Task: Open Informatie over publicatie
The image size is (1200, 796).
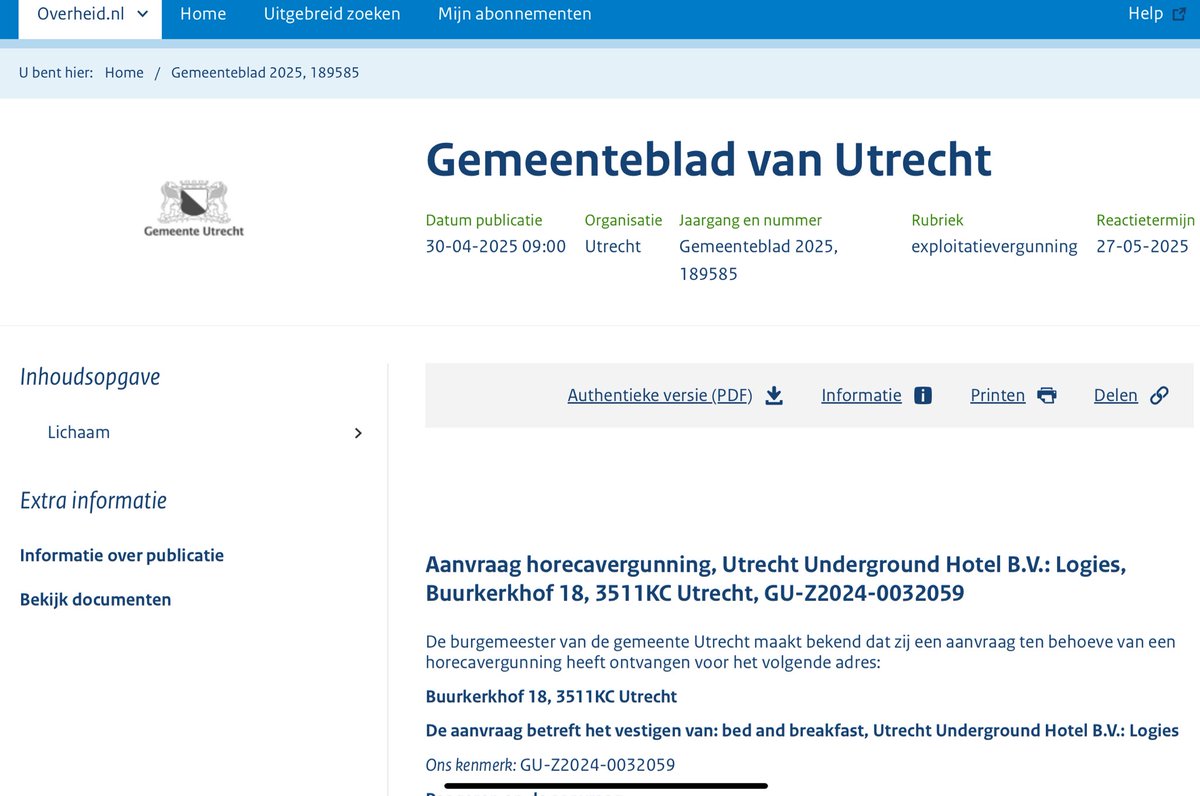Action: coord(122,555)
